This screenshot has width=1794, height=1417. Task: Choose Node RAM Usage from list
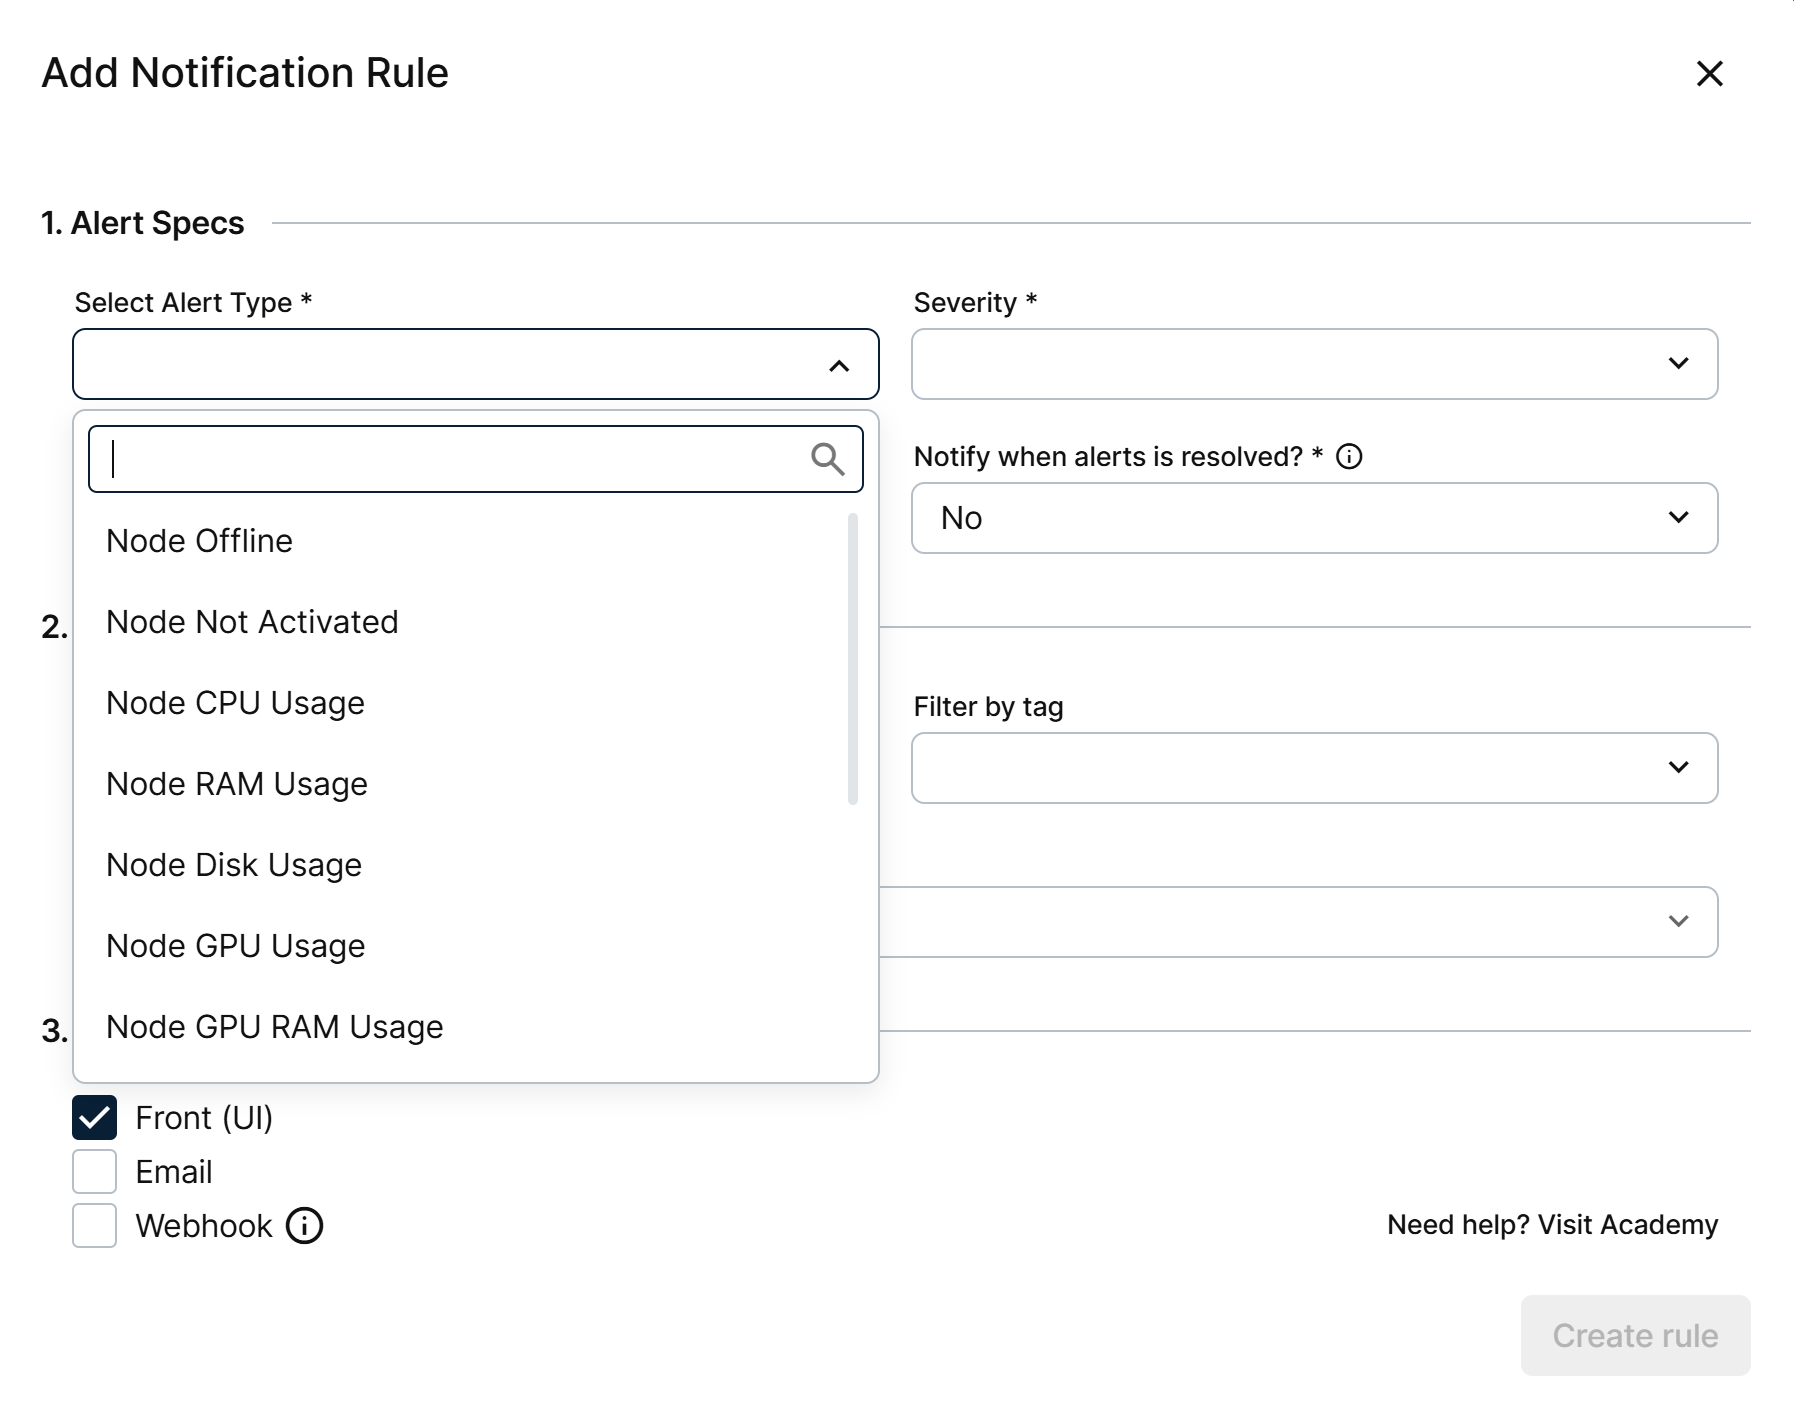[x=476, y=784]
